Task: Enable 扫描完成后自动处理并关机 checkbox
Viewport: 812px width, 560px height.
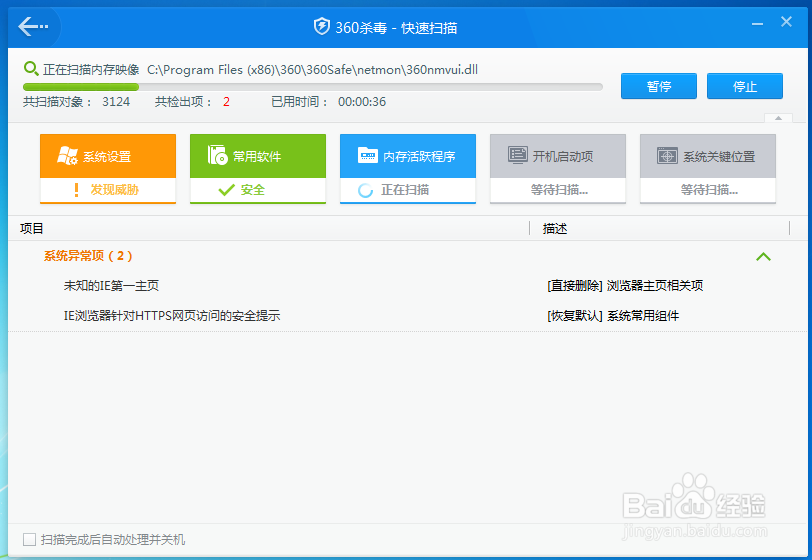Action: tap(30, 539)
